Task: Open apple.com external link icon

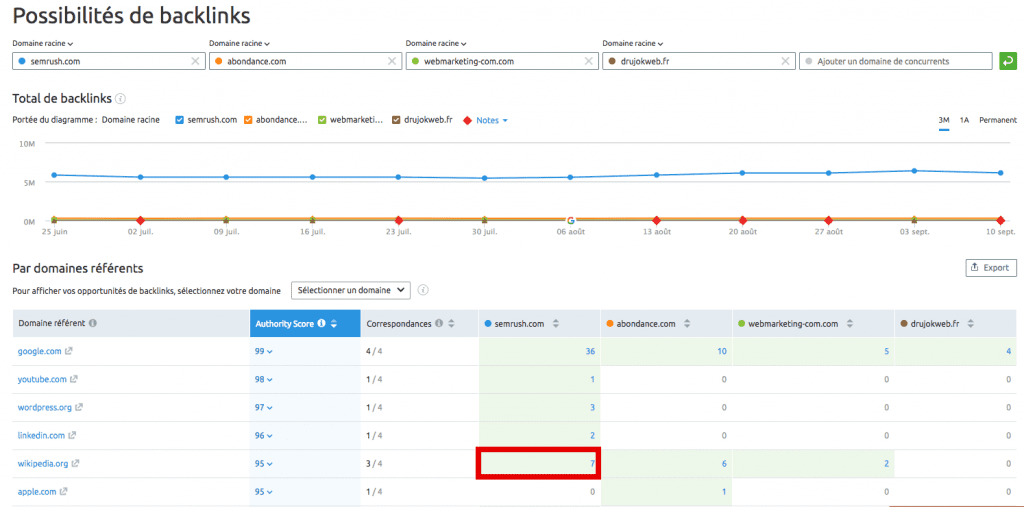Action: pyautogui.click(x=63, y=491)
